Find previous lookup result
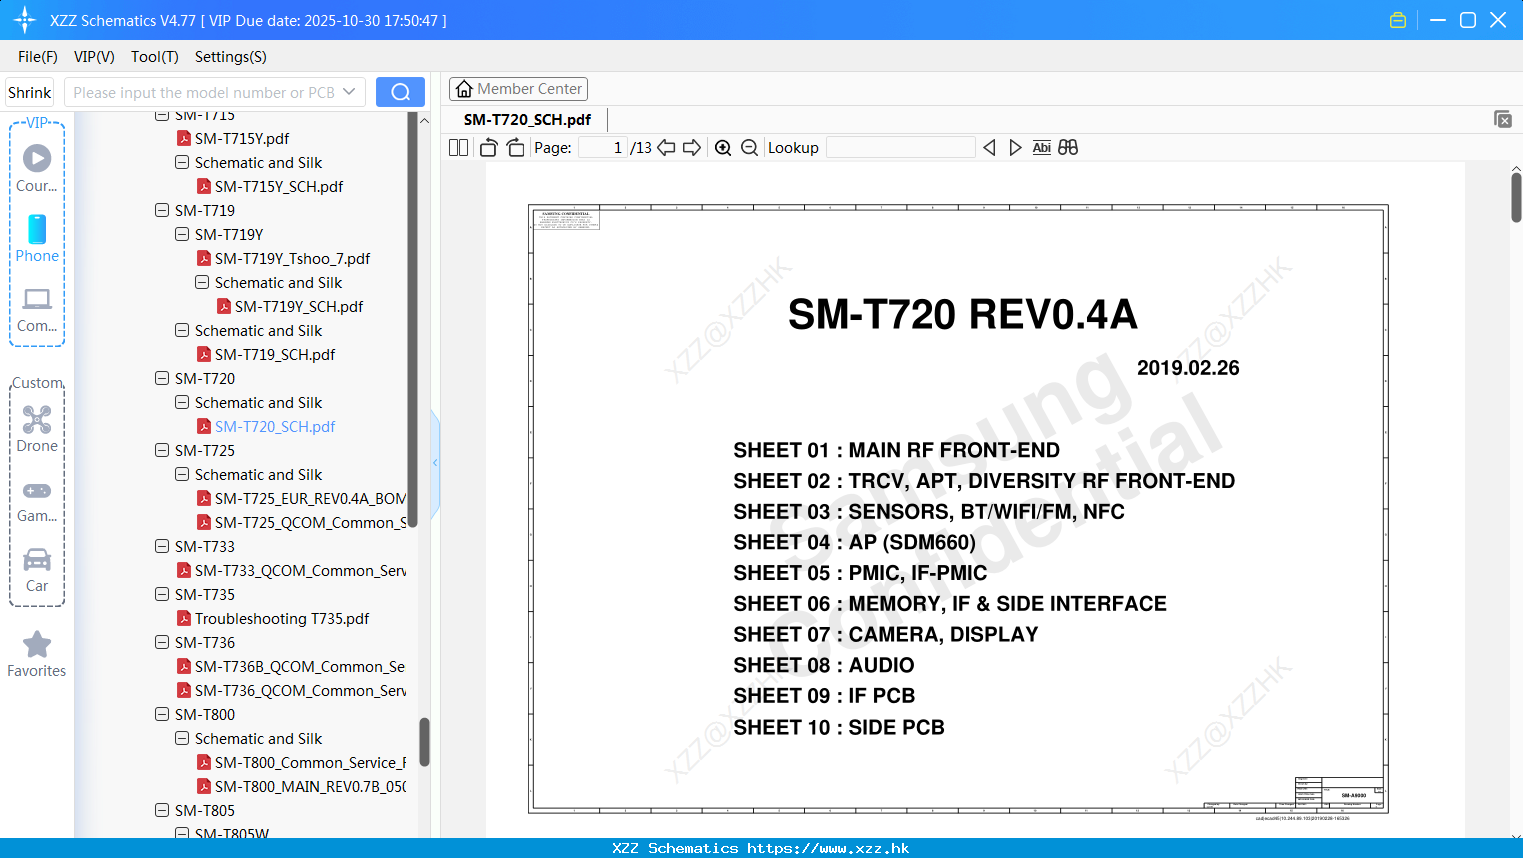1523x858 pixels. coord(989,147)
